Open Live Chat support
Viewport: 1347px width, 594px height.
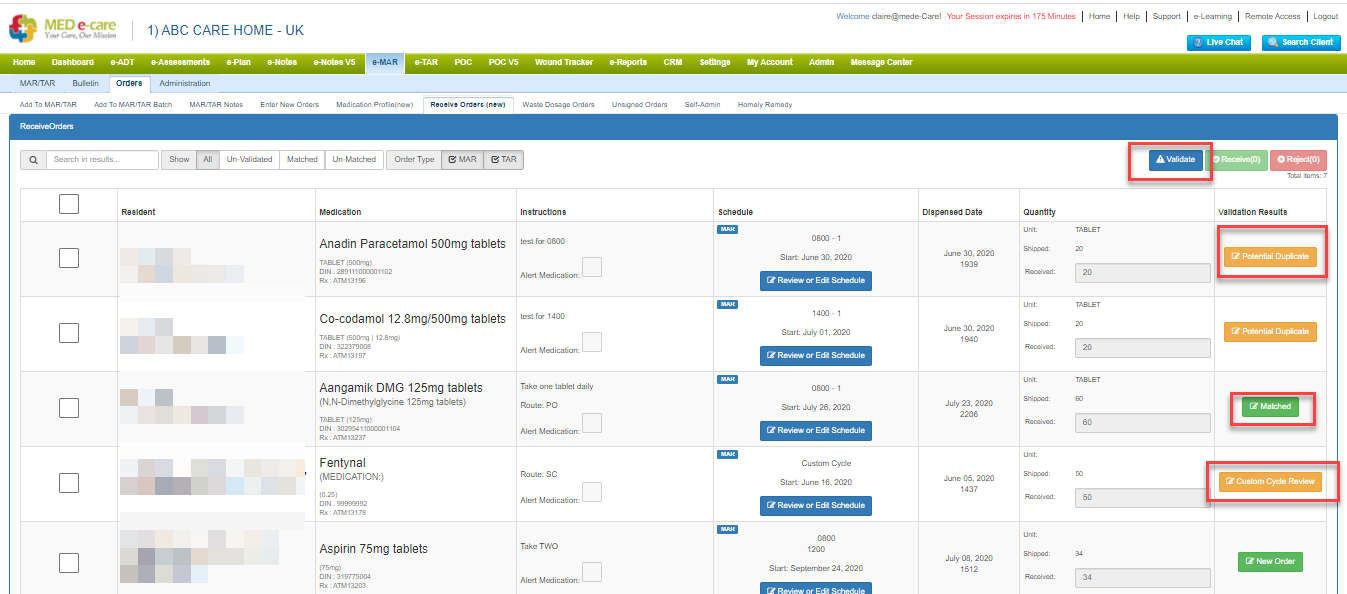[x=1218, y=42]
